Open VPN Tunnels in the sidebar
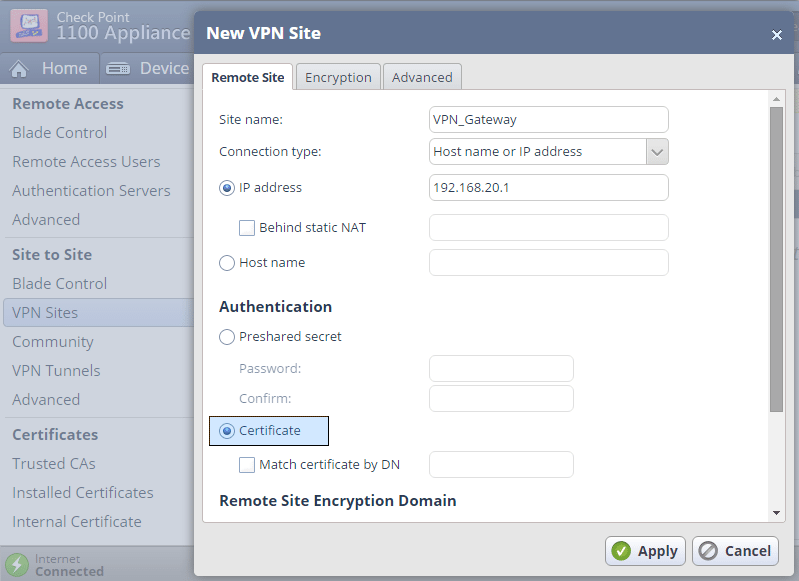 click(x=56, y=371)
